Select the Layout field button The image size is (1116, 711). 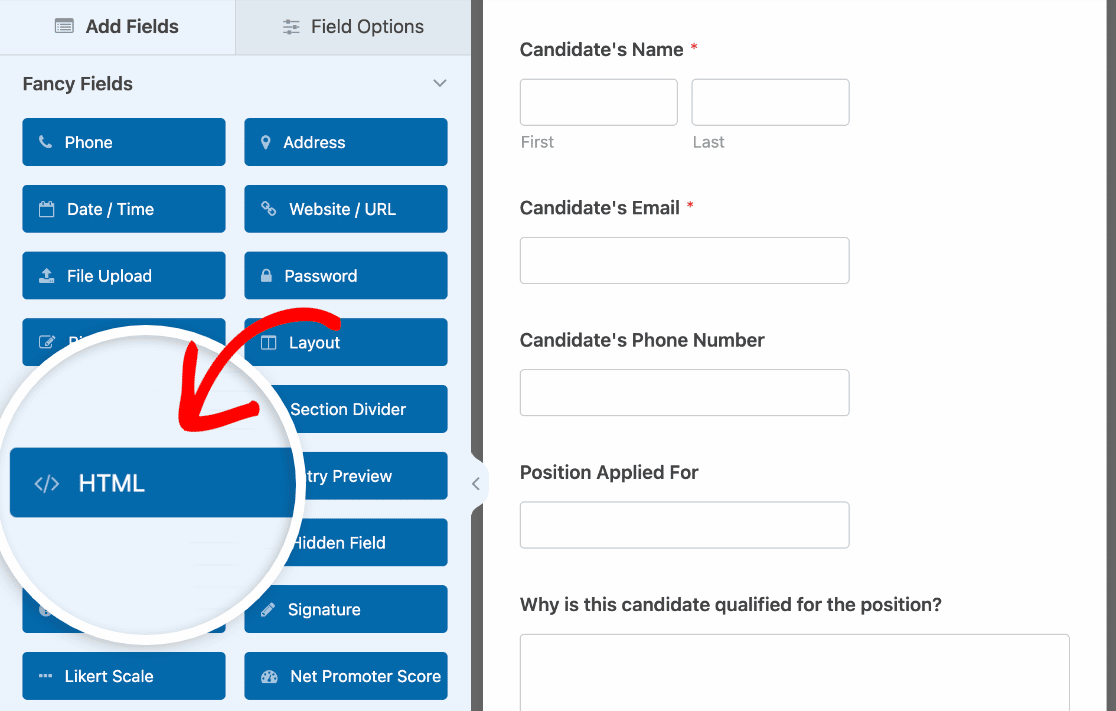coord(345,342)
